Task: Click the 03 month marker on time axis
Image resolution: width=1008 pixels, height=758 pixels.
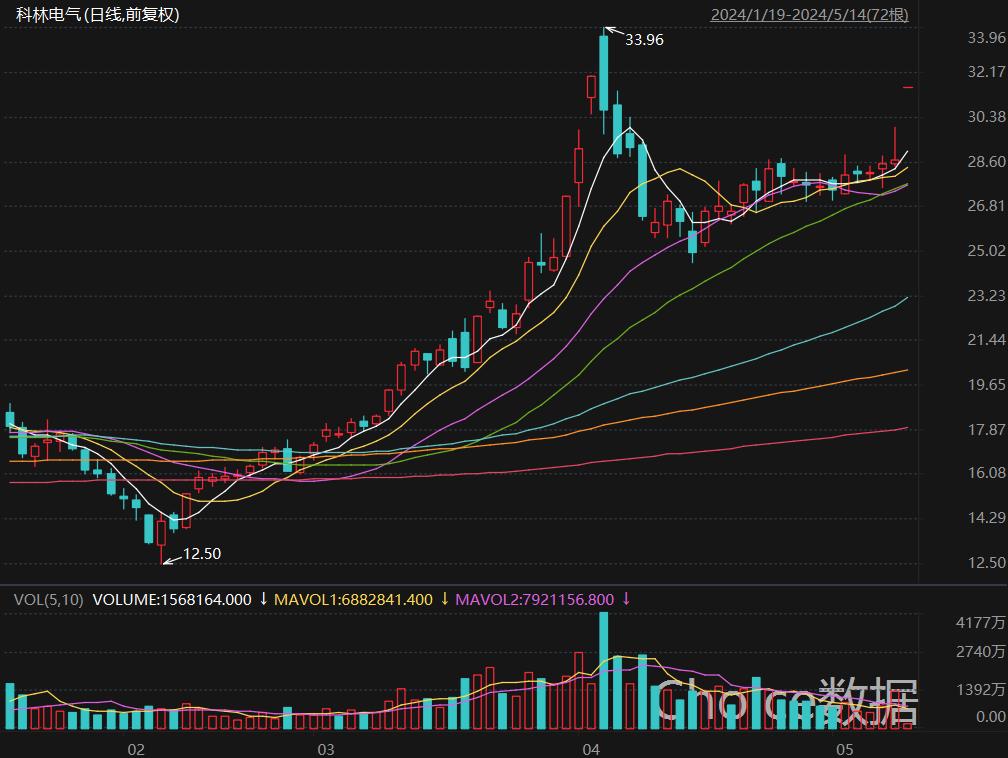Action: (326, 749)
